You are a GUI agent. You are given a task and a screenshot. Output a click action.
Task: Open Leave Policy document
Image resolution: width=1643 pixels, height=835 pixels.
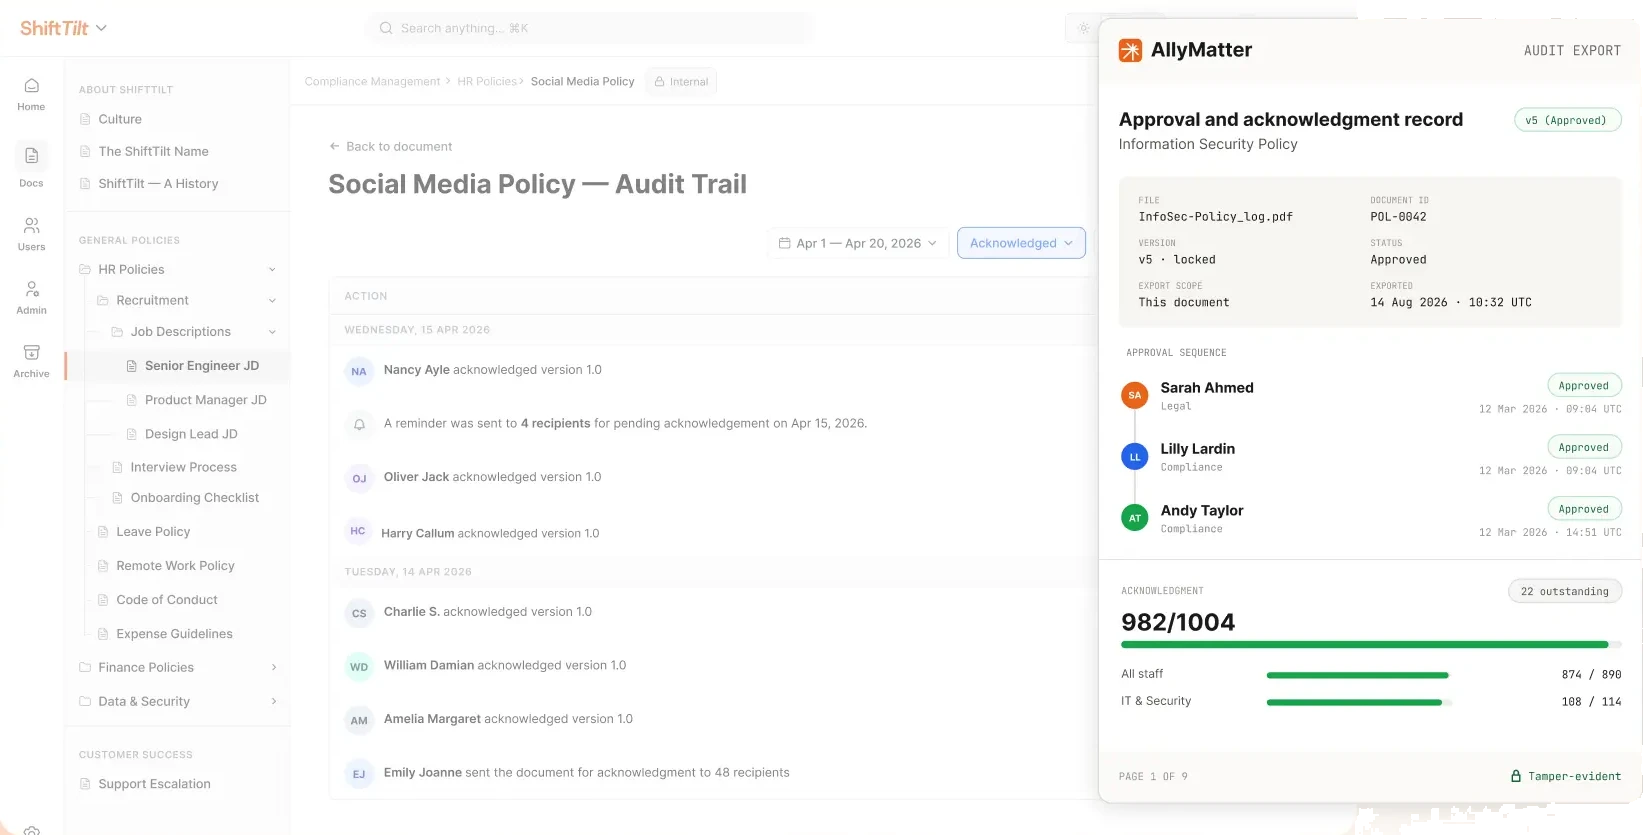click(153, 532)
